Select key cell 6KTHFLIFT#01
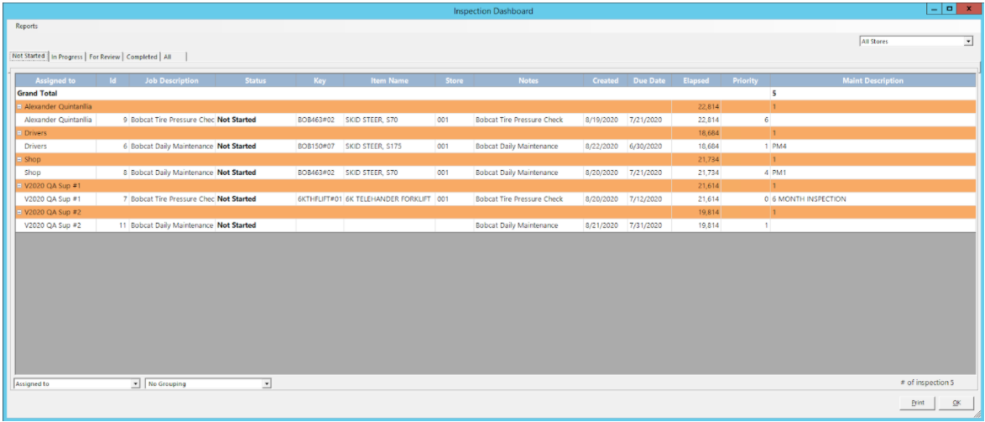 [x=320, y=199]
